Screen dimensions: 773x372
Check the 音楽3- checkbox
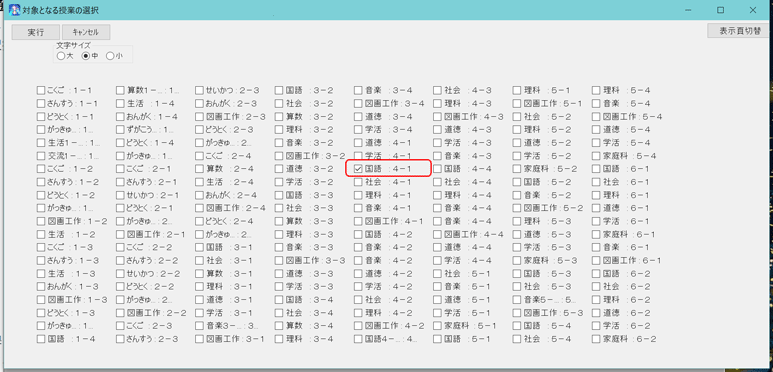199,326
